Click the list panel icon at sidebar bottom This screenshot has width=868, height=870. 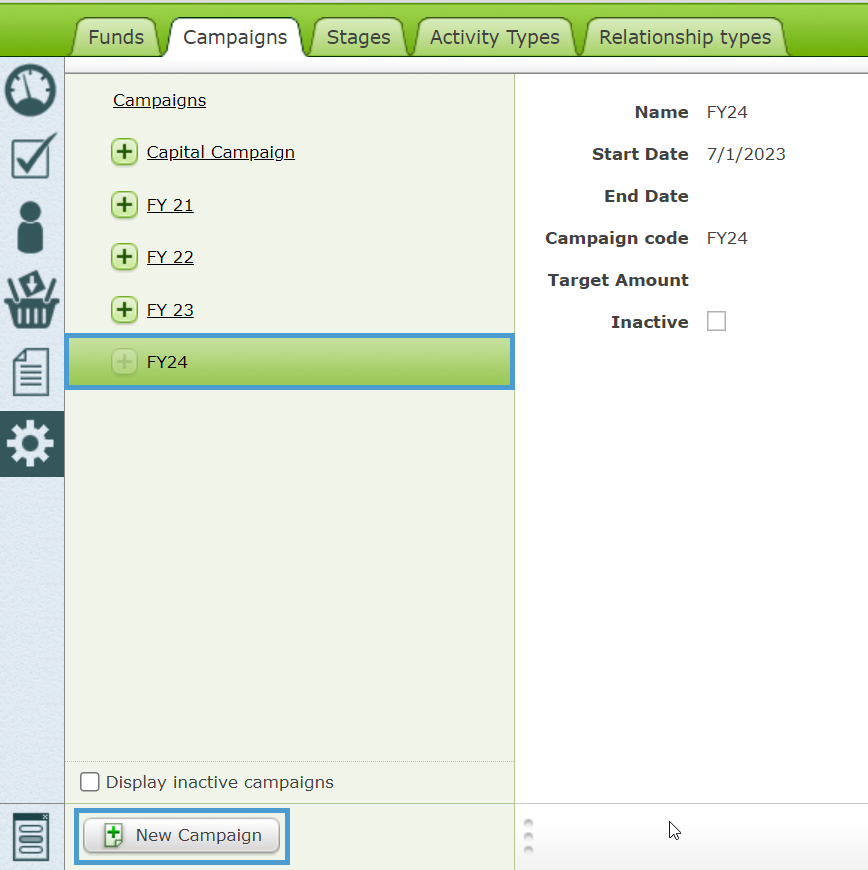[31, 837]
